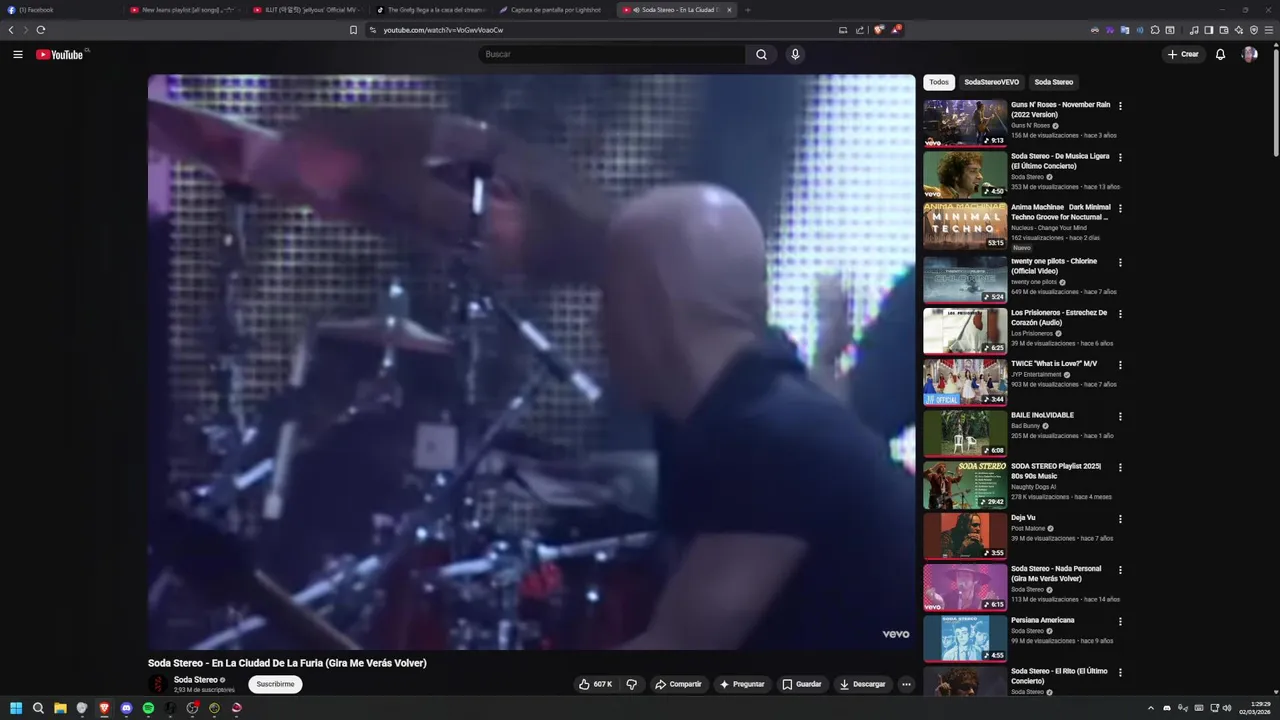Switch to the Facebook browser tab
The height and width of the screenshot is (720, 1280).
click(x=60, y=10)
